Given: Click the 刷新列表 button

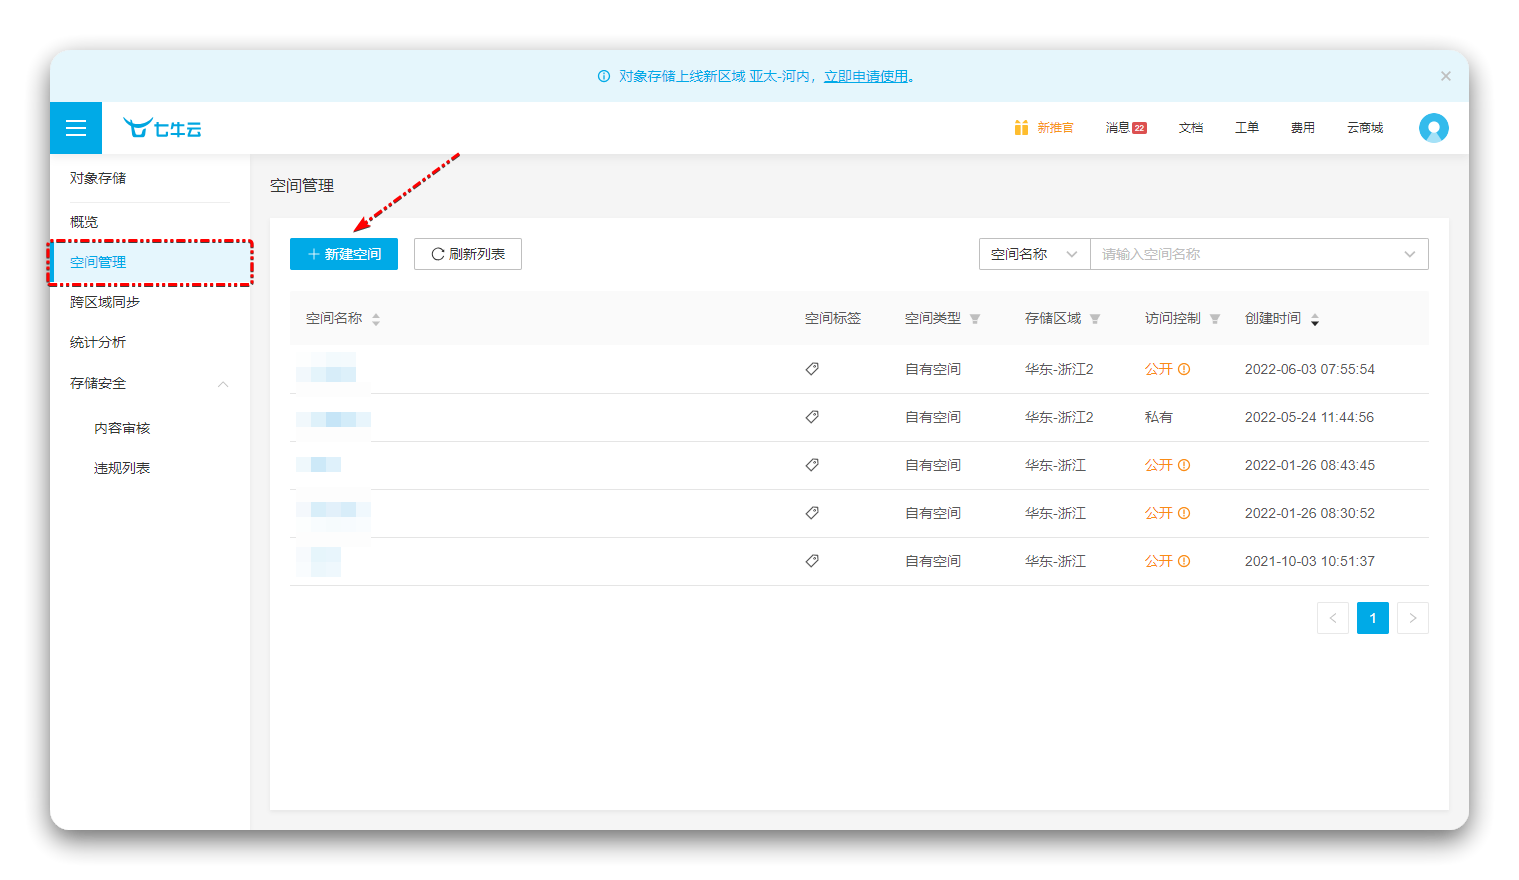Looking at the screenshot, I should coord(468,254).
